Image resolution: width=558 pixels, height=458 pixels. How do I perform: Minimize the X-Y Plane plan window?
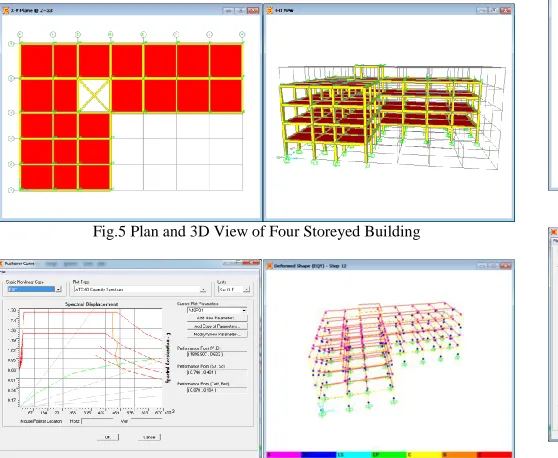[228, 11]
